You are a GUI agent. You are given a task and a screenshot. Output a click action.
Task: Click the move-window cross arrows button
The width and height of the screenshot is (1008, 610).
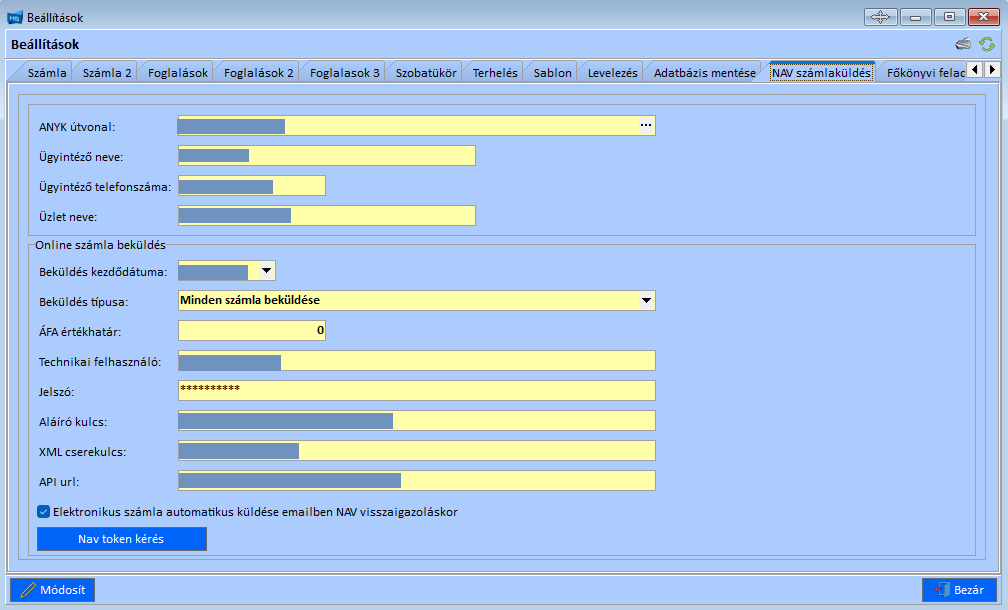[x=880, y=17]
